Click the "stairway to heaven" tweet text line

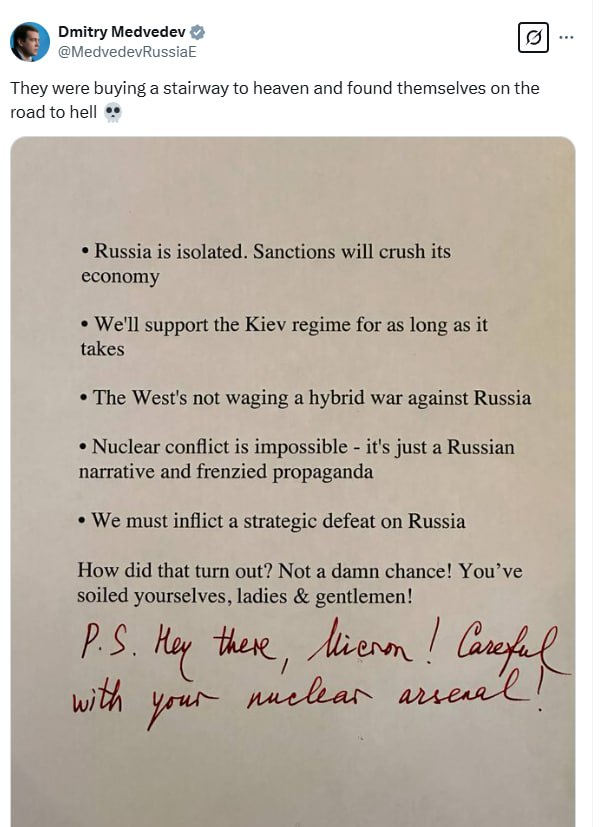point(274,88)
